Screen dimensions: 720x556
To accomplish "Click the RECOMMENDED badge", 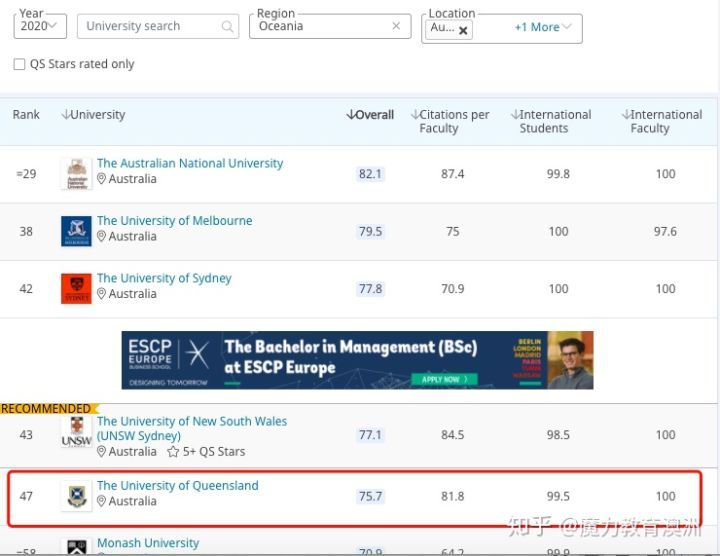I will point(48,409).
